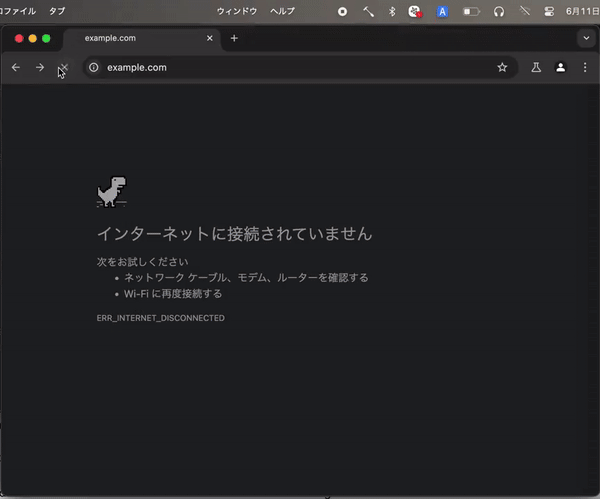This screenshot has height=499, width=600.
Task: Close the example.com tab
Action: (x=210, y=38)
